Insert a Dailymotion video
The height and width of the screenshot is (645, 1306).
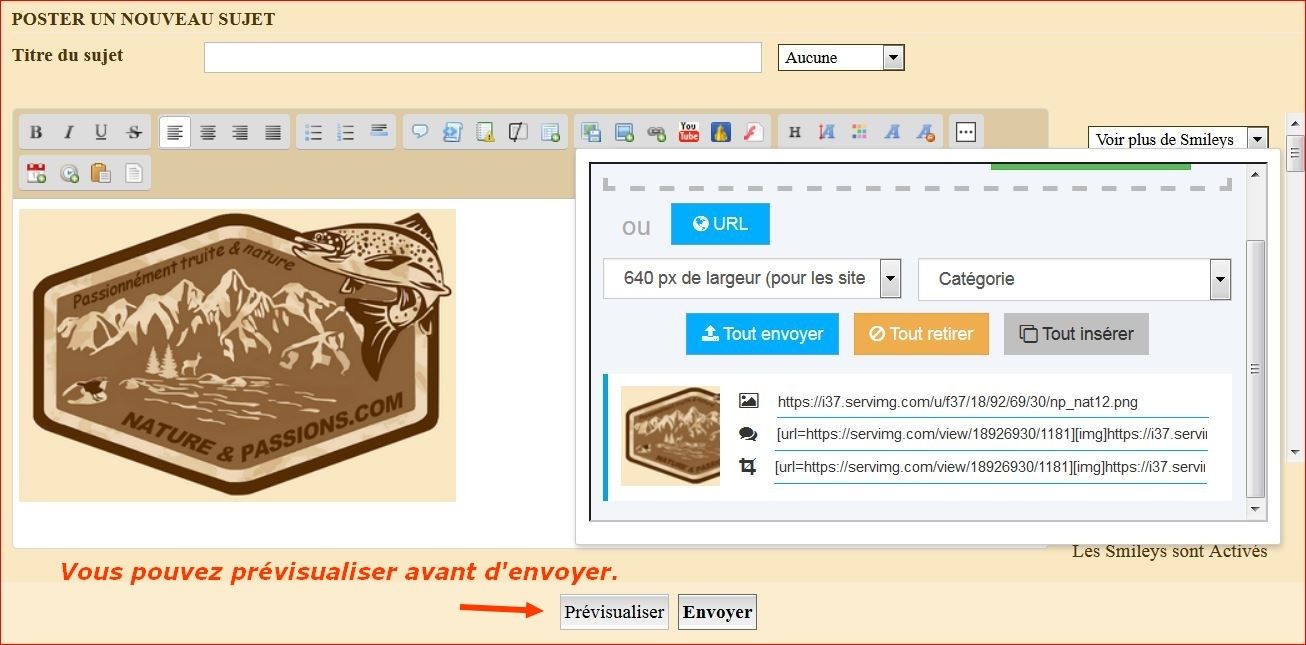[x=721, y=132]
